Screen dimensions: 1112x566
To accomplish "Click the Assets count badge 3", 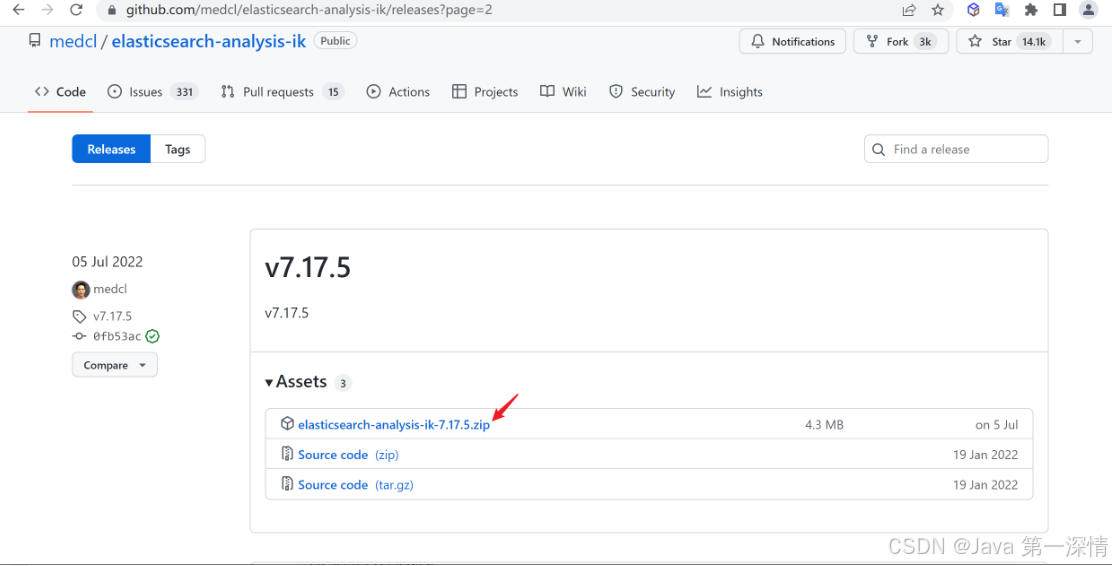I will coord(343,383).
